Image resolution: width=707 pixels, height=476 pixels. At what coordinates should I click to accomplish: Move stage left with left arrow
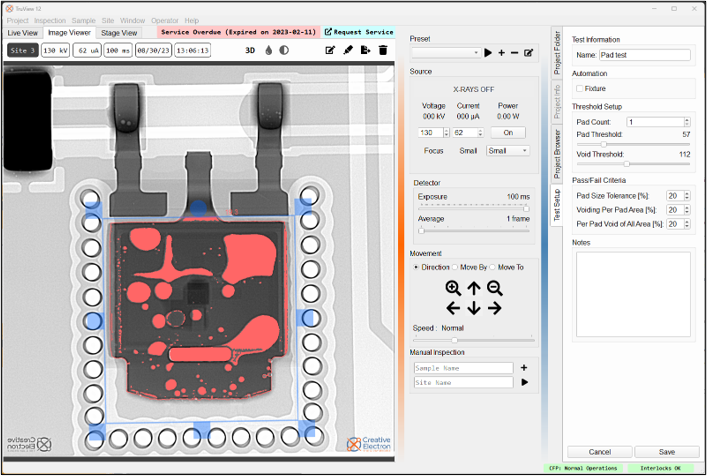453,308
